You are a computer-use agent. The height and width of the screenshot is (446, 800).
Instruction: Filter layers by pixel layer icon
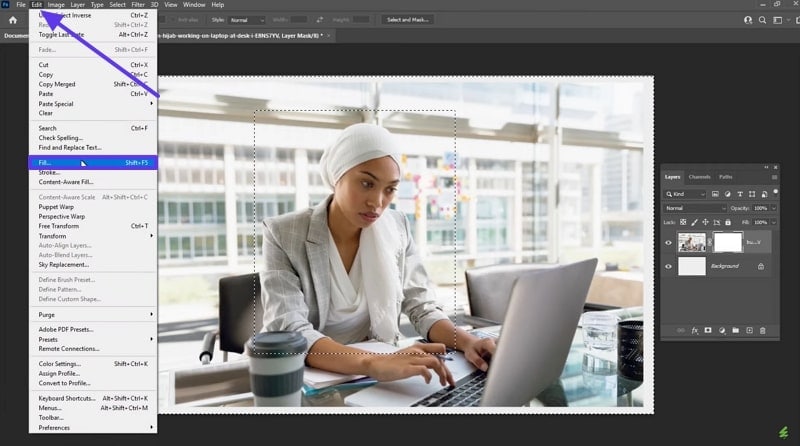click(715, 194)
